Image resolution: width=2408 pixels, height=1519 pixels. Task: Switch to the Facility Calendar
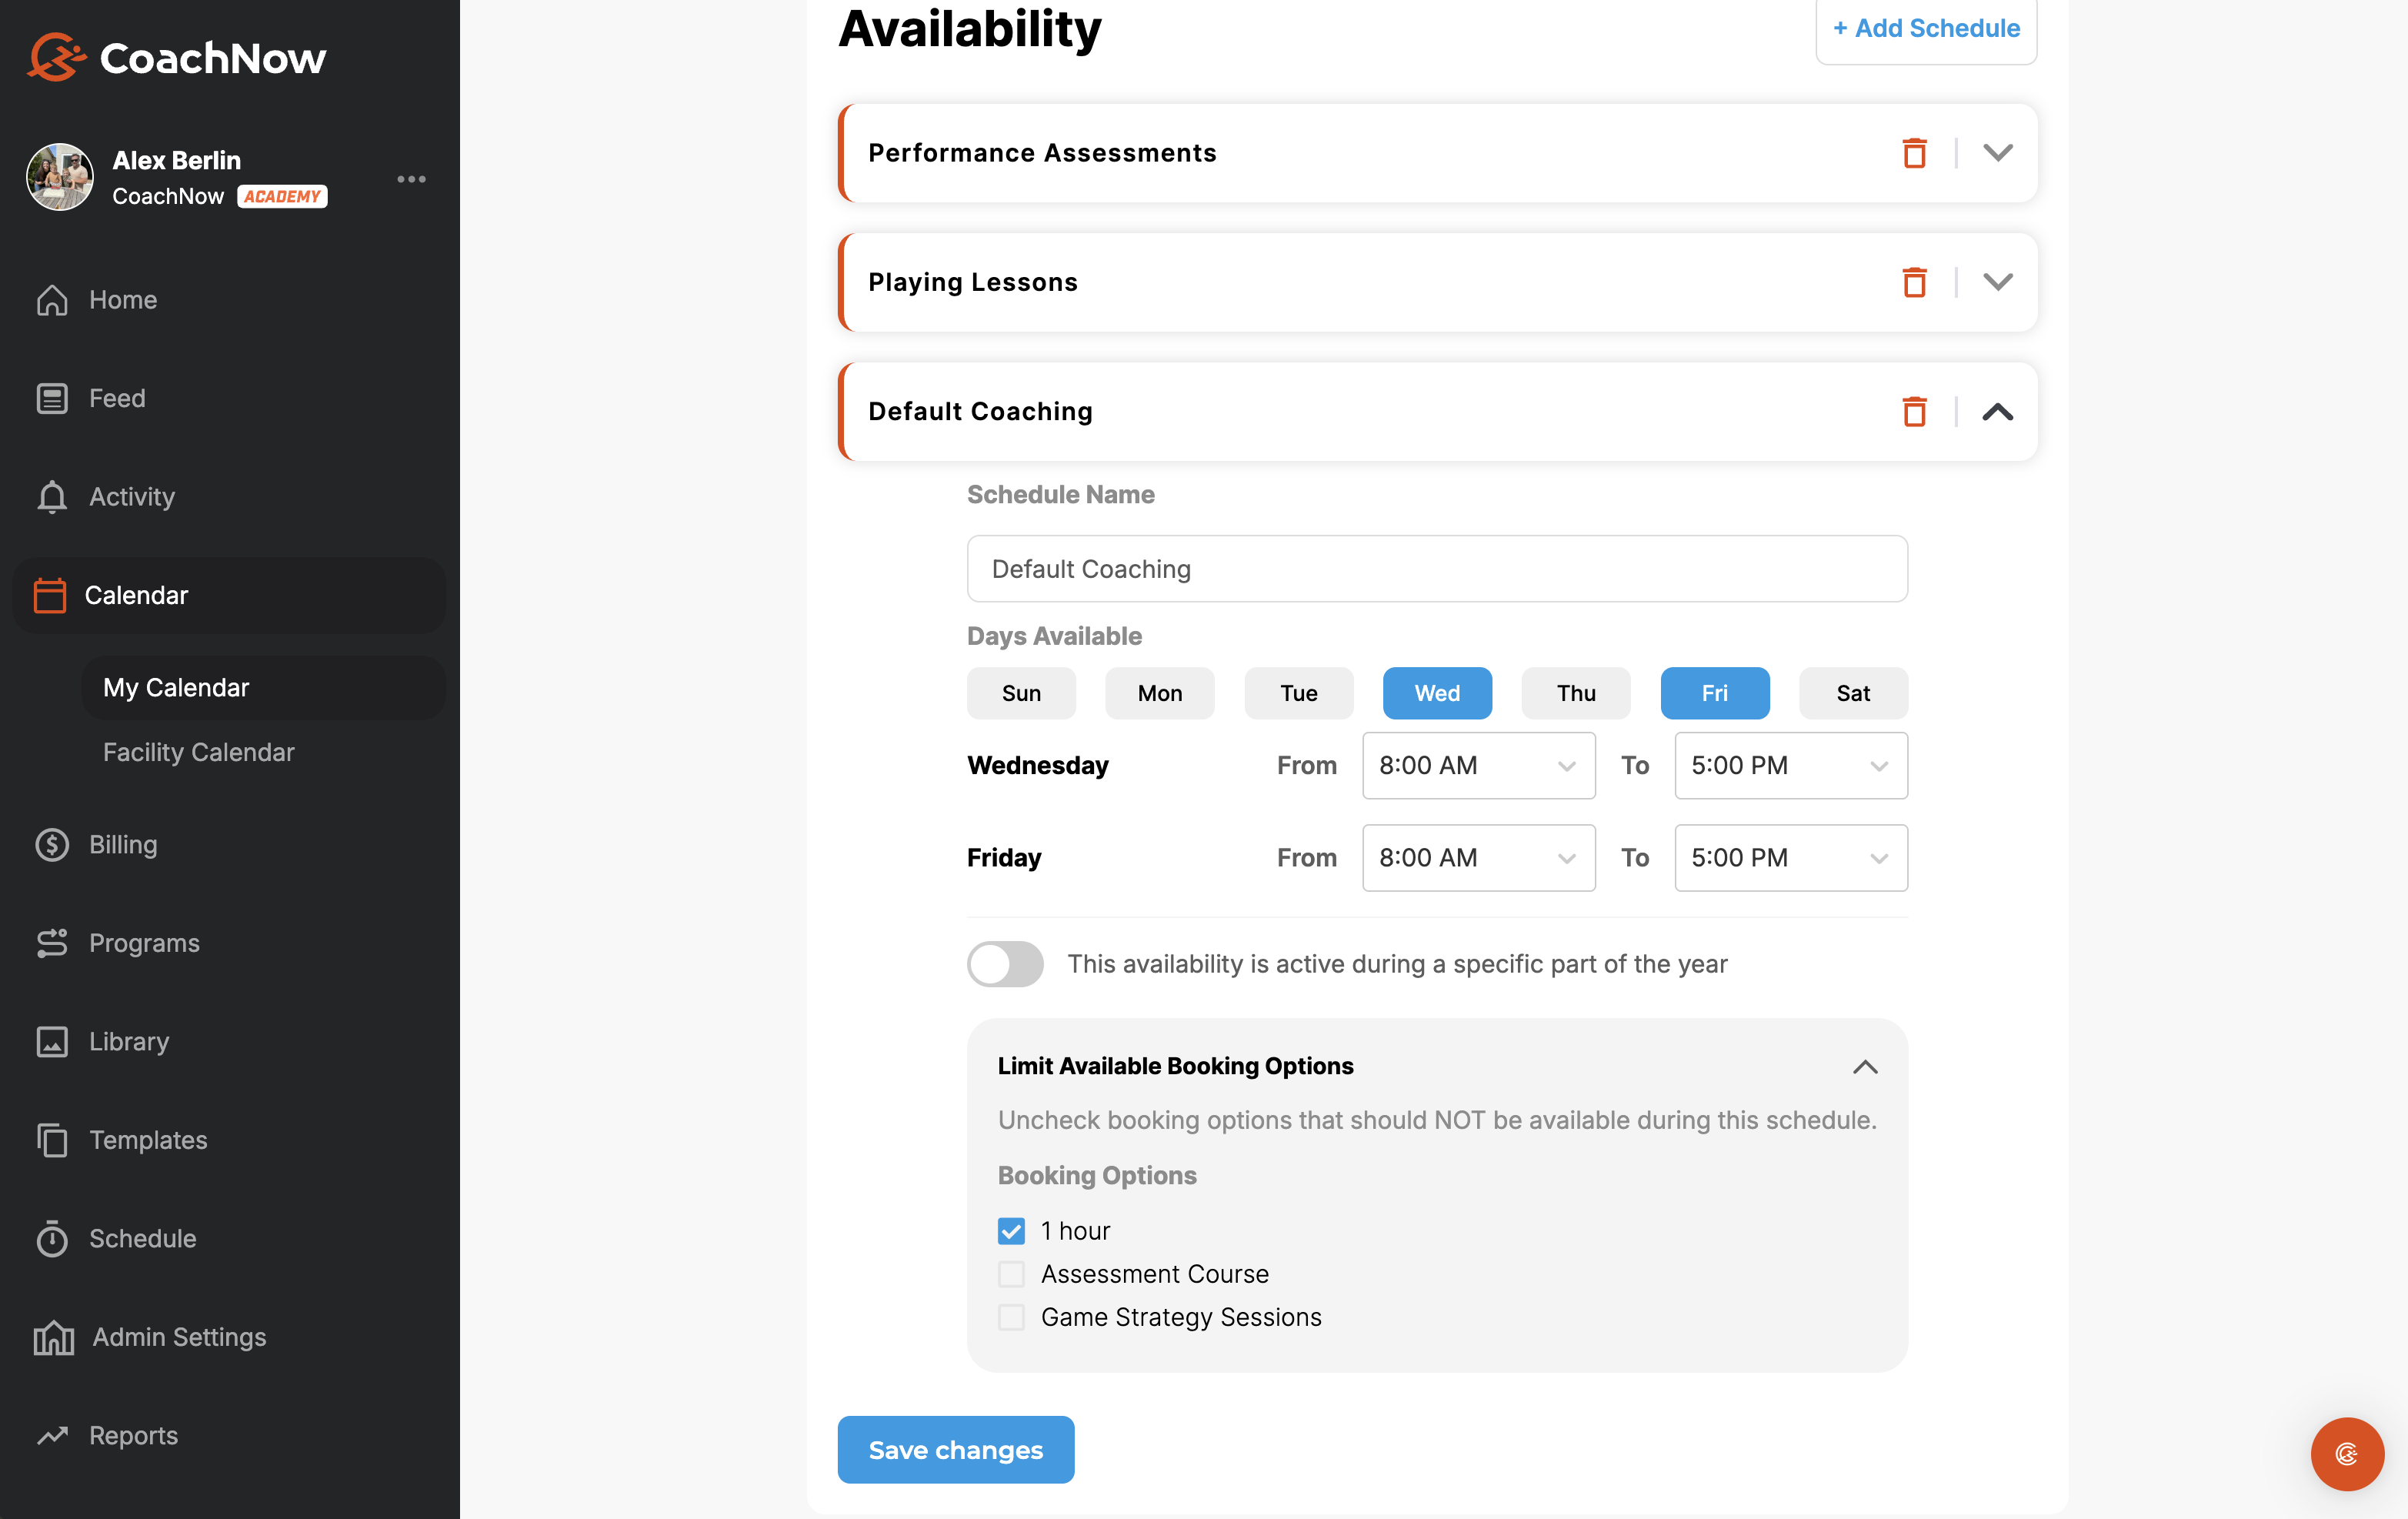click(198, 752)
